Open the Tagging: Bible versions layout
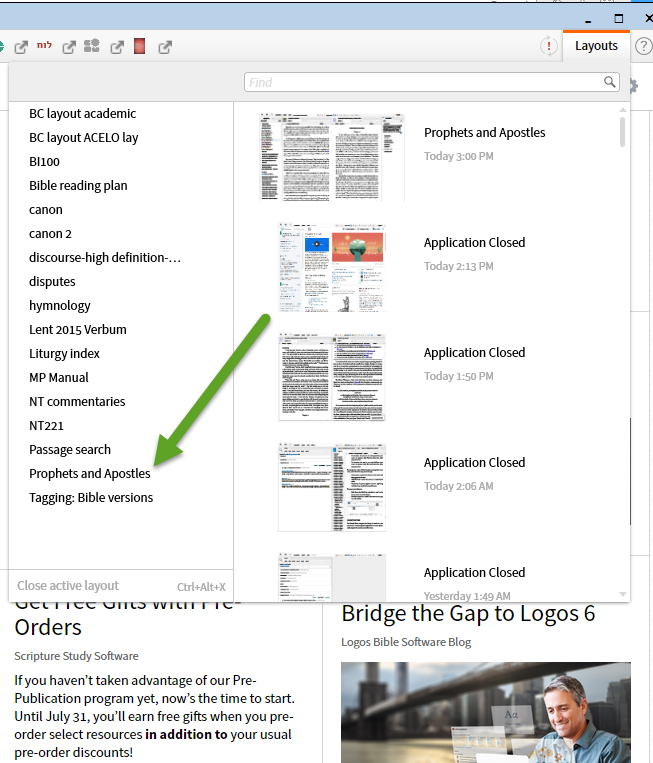 pyautogui.click(x=91, y=498)
